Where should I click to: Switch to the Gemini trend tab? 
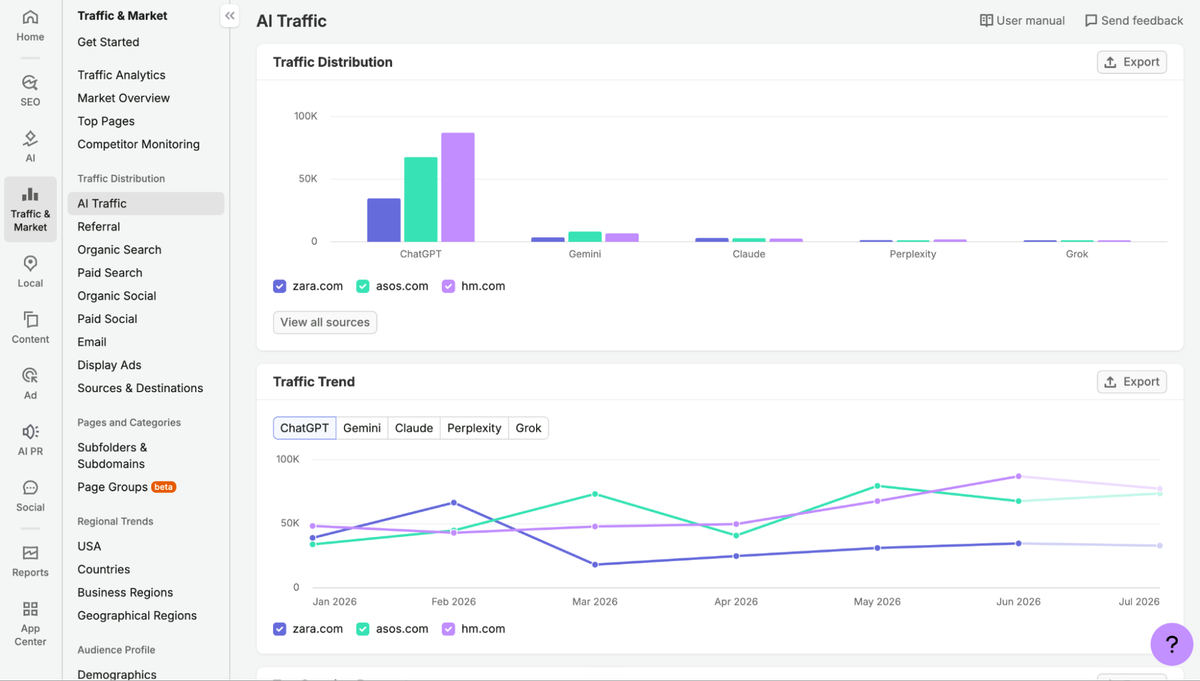click(362, 428)
